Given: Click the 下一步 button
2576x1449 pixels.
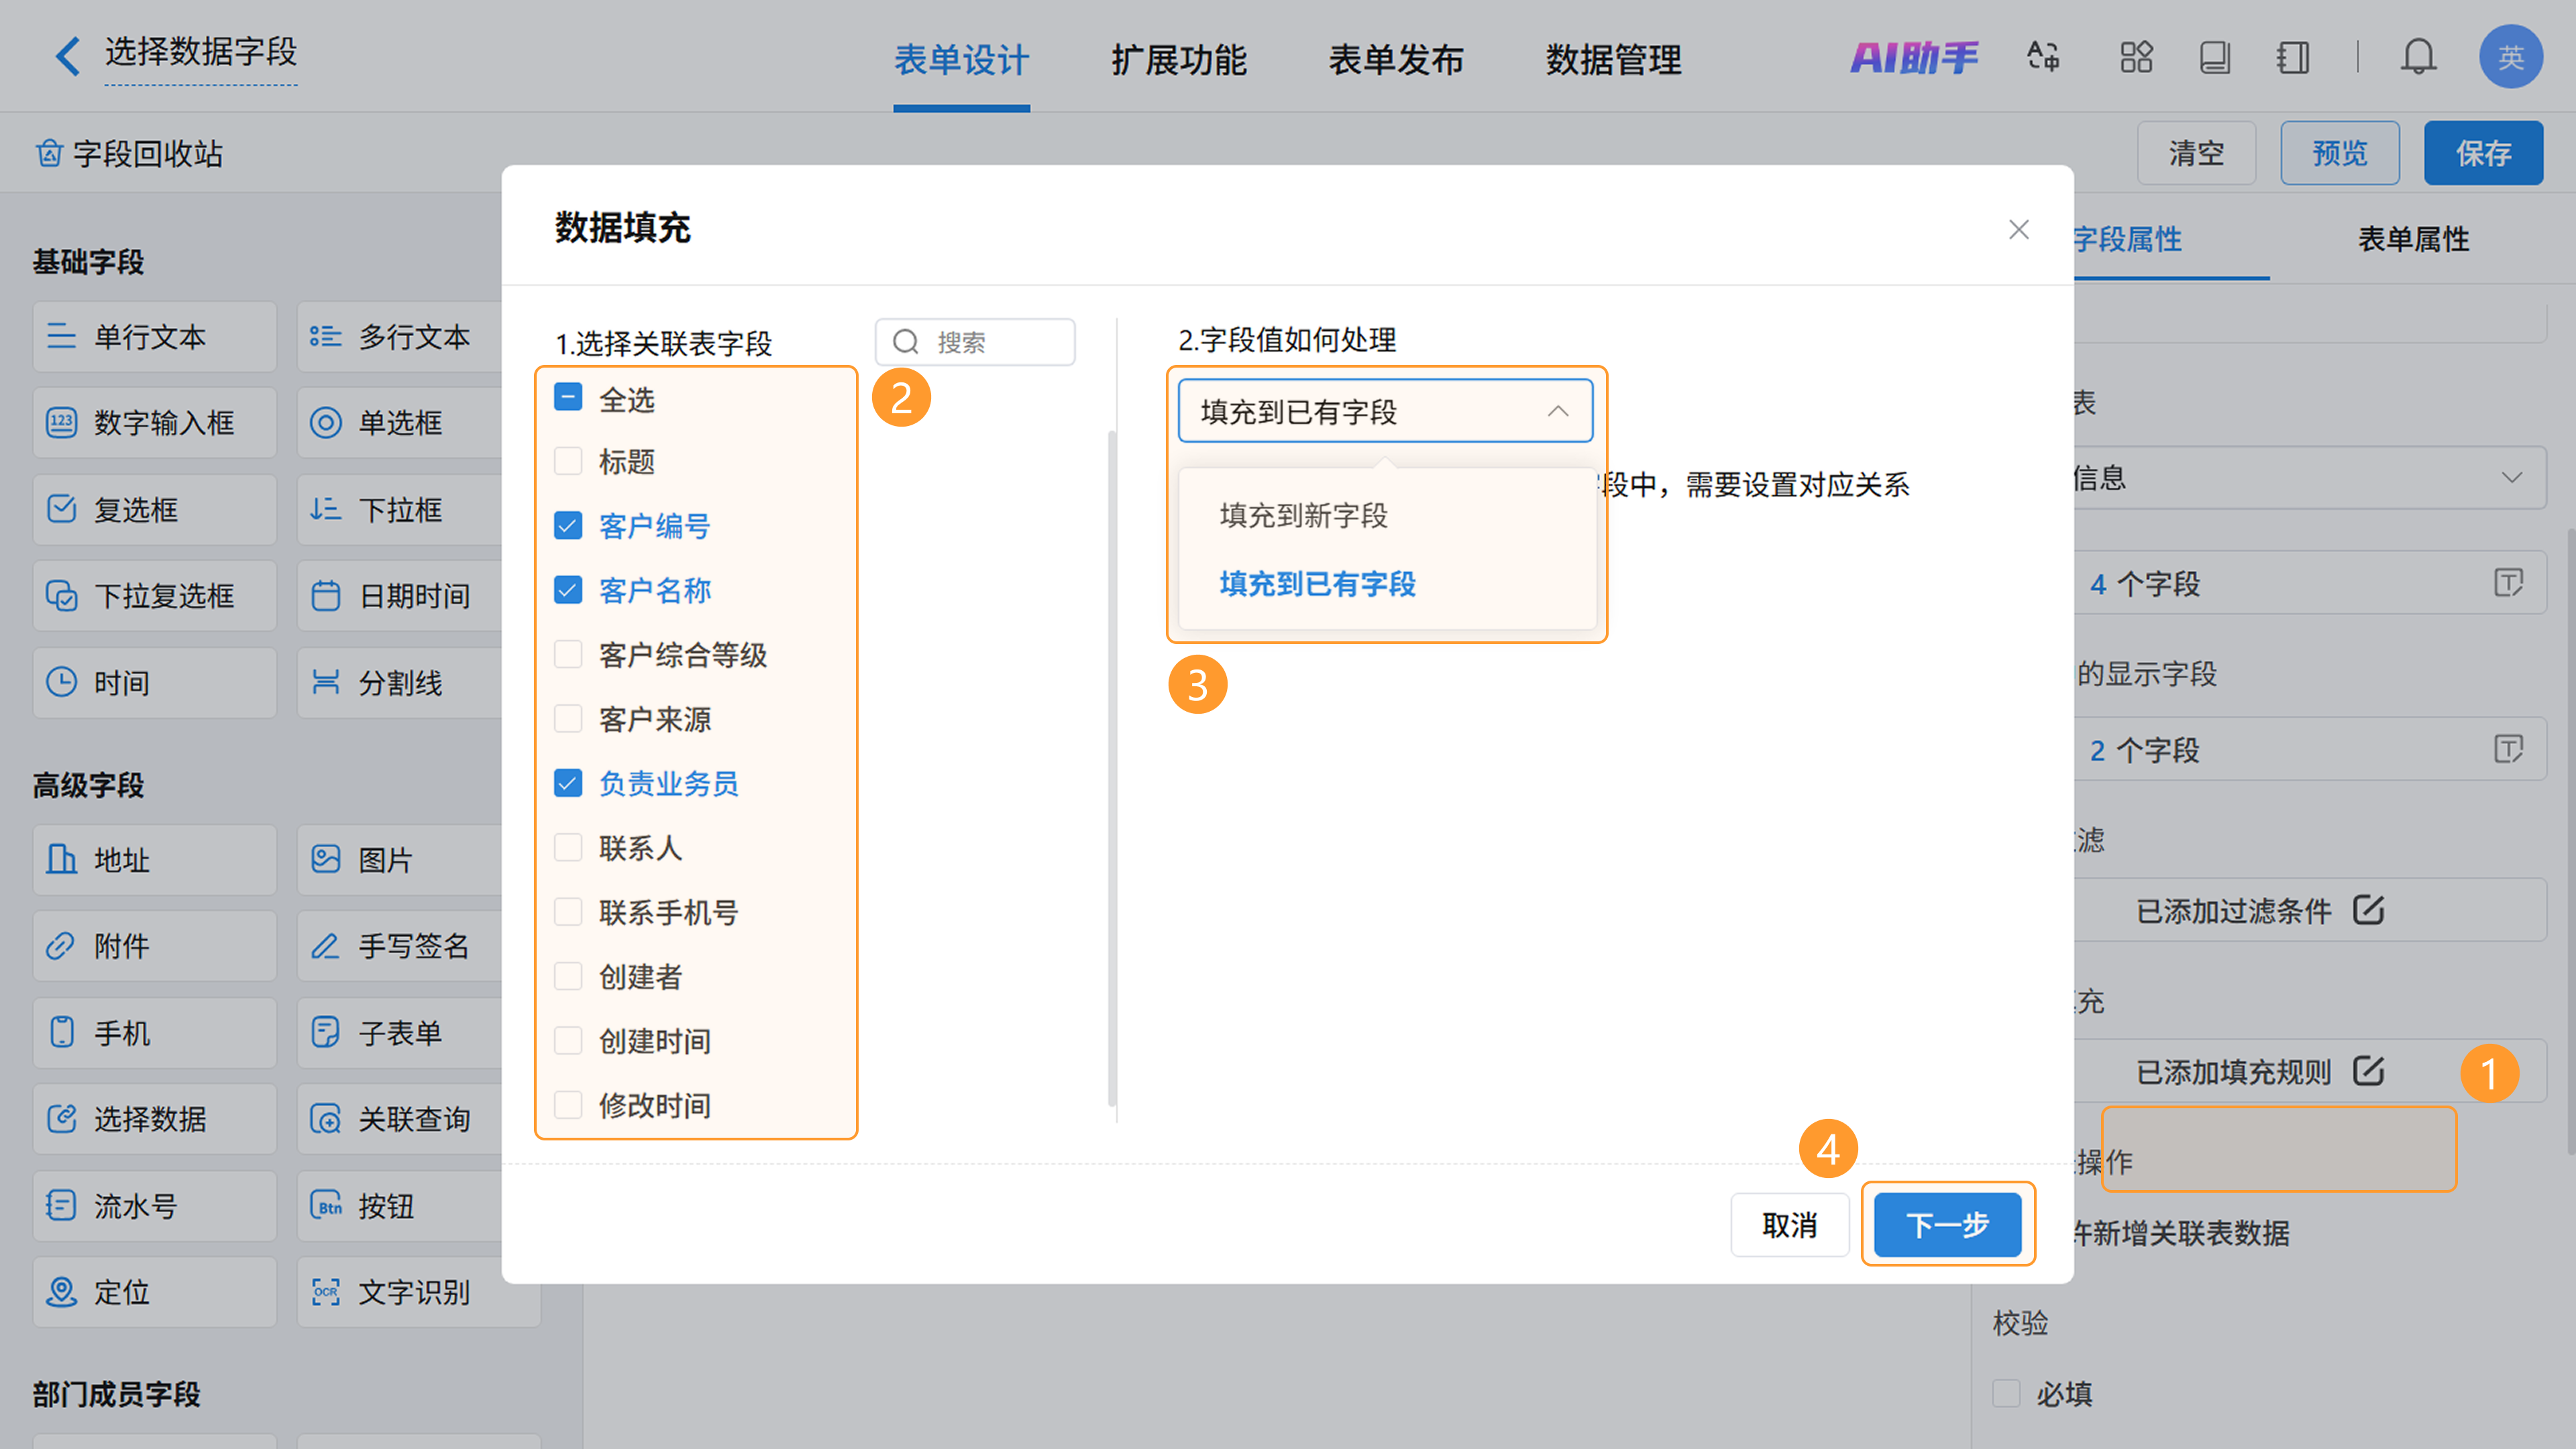Looking at the screenshot, I should point(1947,1225).
